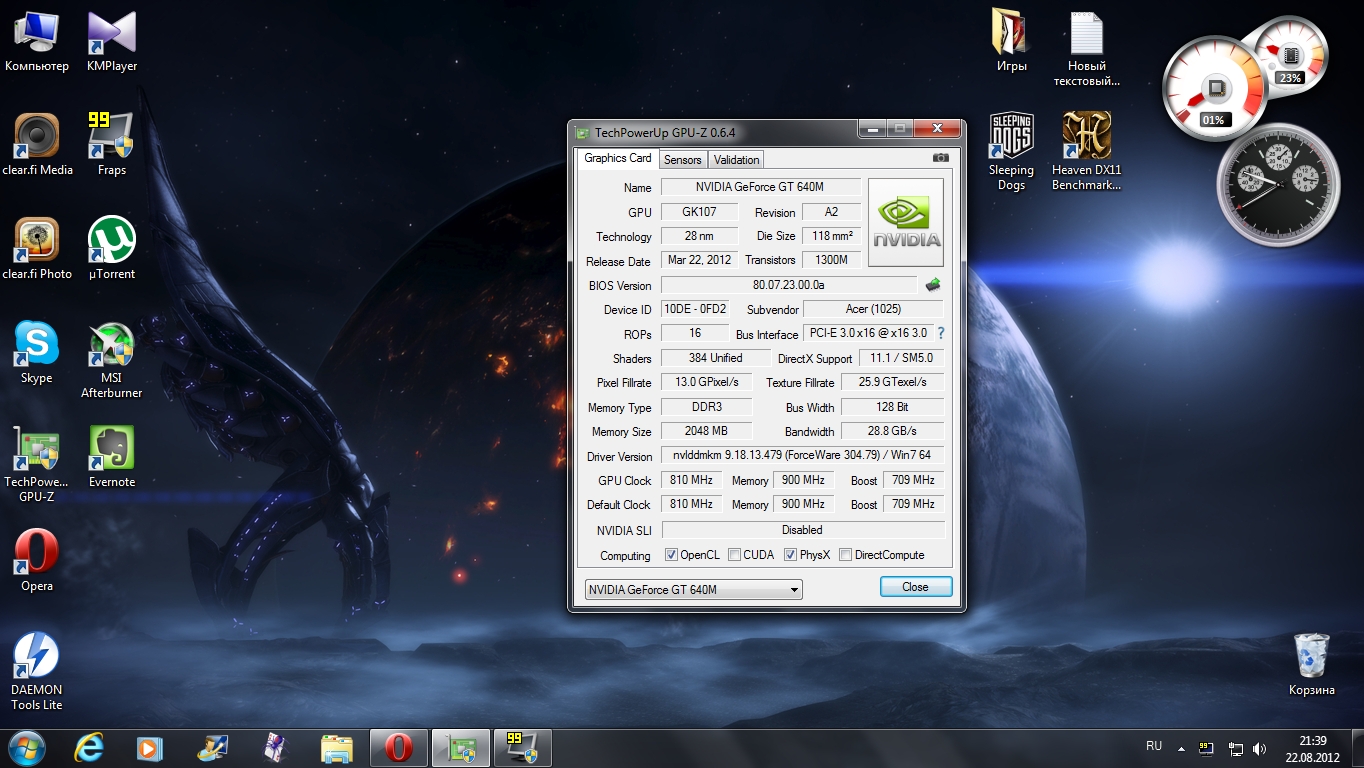The width and height of the screenshot is (1364, 768).
Task: Select the clear.fi Photo desktop shortcut
Action: click(37, 250)
